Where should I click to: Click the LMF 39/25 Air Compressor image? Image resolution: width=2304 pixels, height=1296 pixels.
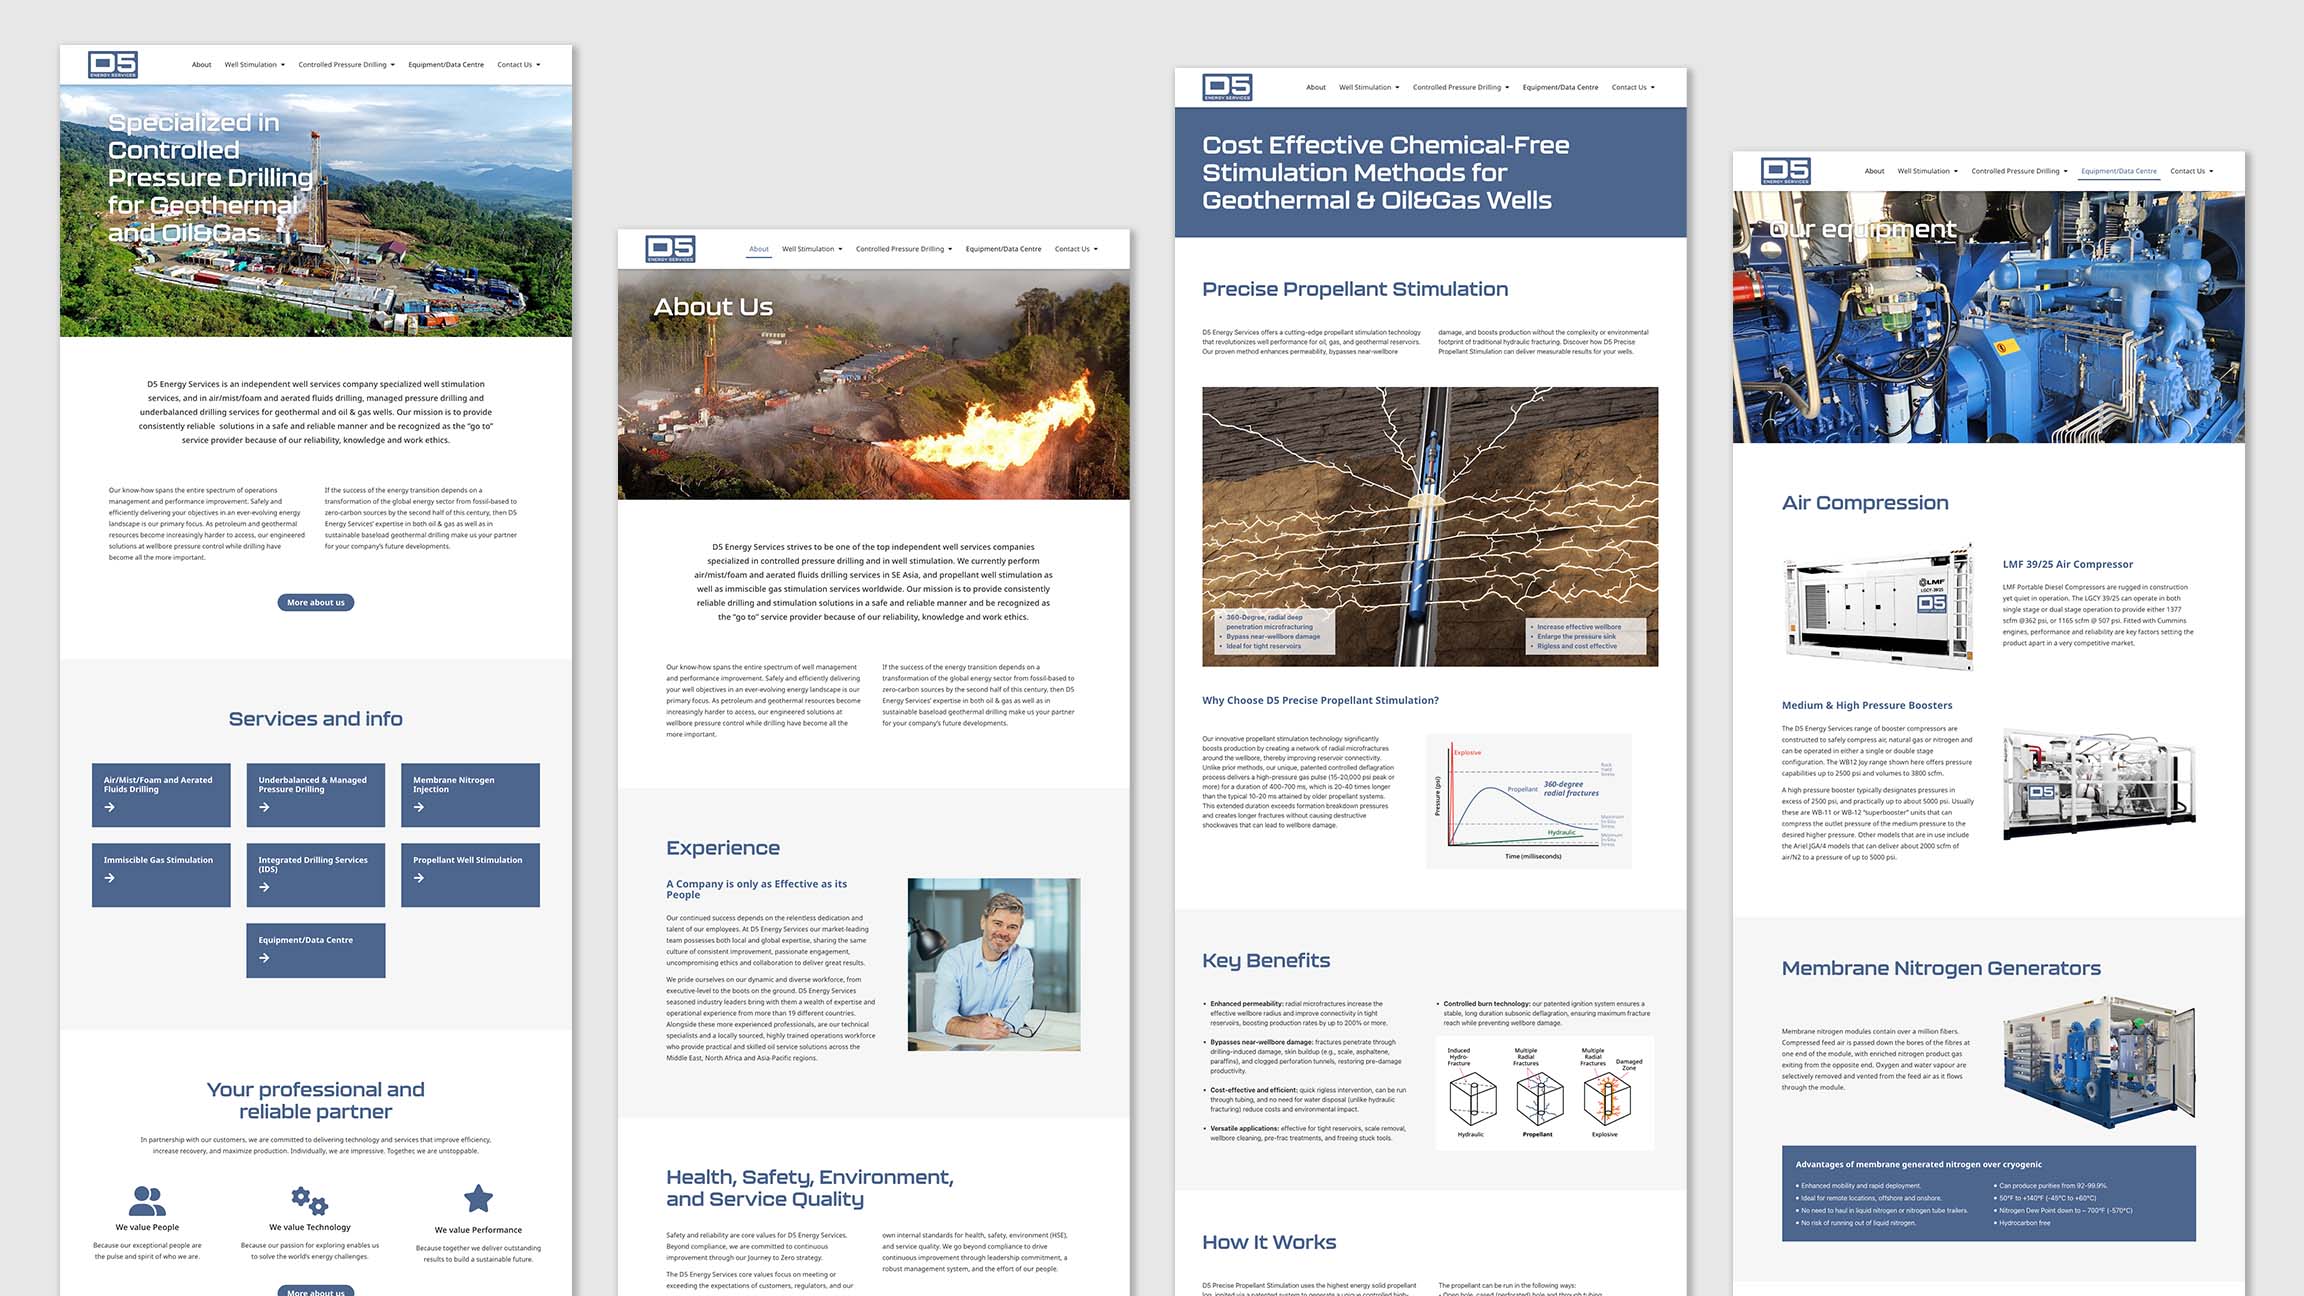1879,604
